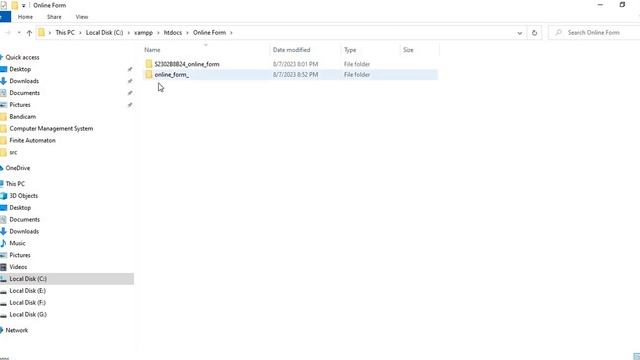The width and height of the screenshot is (640, 360).
Task: Select This PC in navigation pane
Action: click(15, 184)
